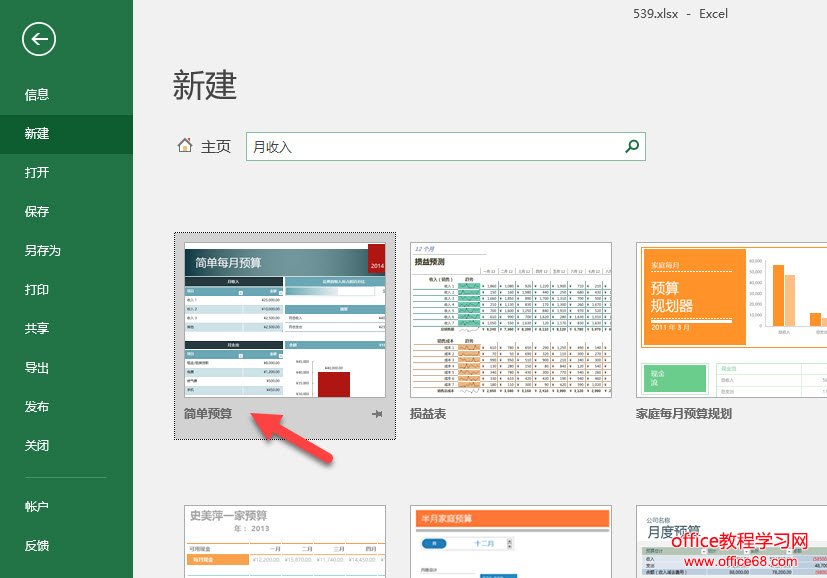Open 另存为 in the sidebar
This screenshot has width=827, height=578.
[43, 251]
